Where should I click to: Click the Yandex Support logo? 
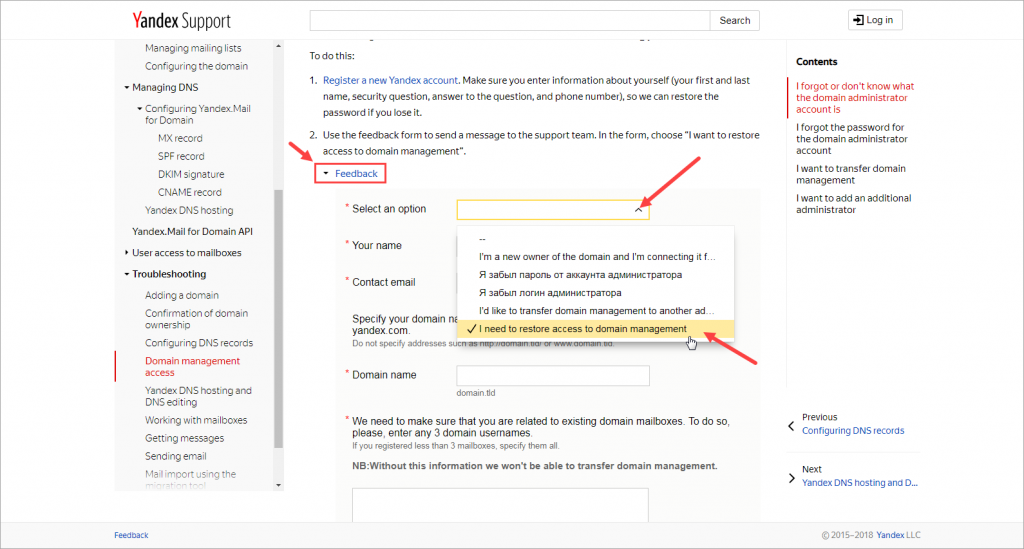(182, 21)
